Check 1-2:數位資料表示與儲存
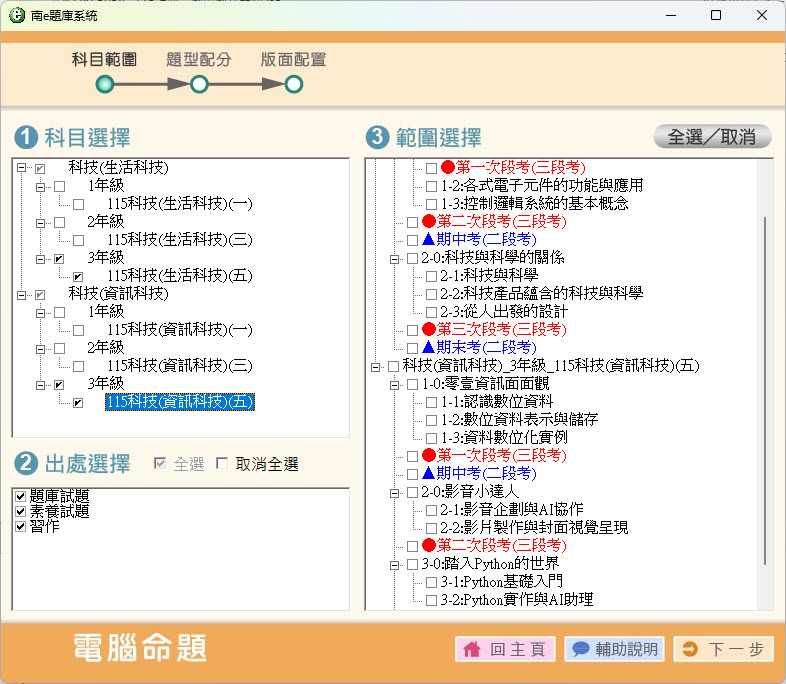The width and height of the screenshot is (786, 684). [431, 420]
